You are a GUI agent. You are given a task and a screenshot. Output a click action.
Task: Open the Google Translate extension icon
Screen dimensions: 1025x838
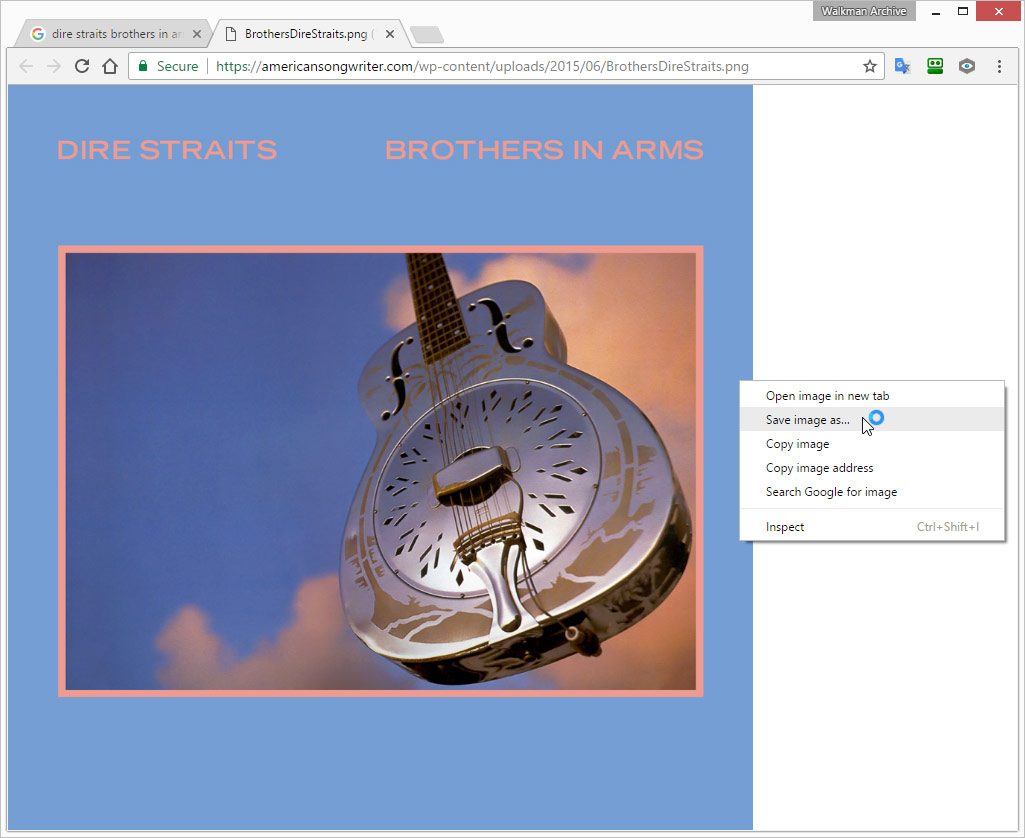coord(903,66)
